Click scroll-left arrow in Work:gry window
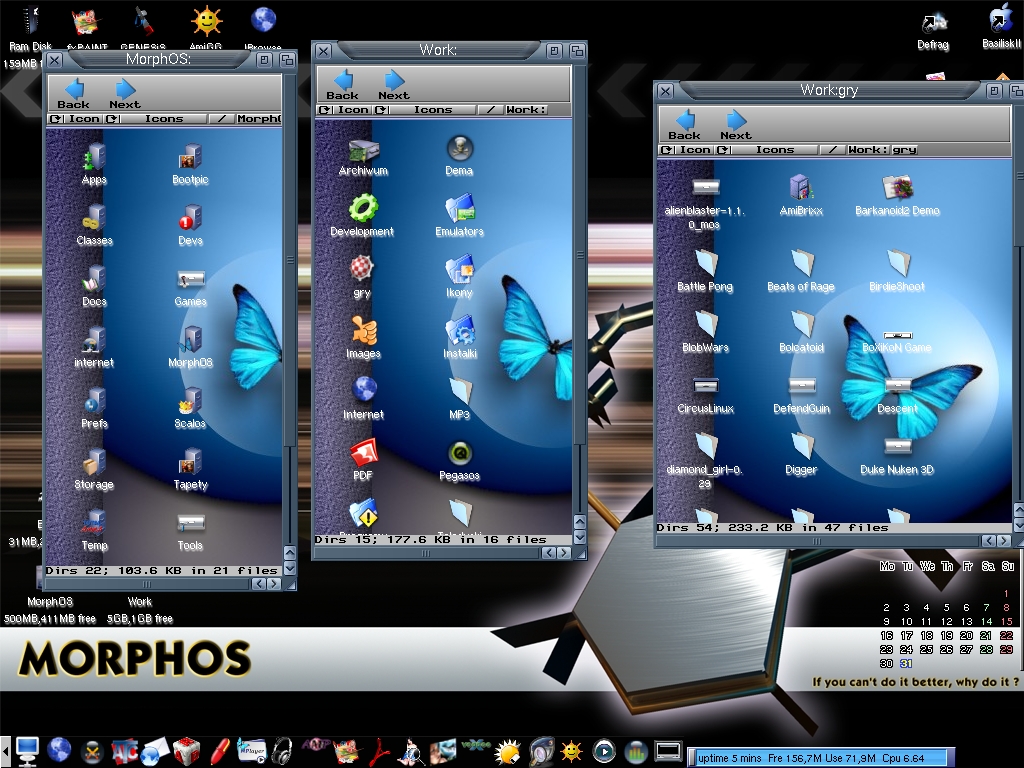The image size is (1024, 768). [x=989, y=541]
